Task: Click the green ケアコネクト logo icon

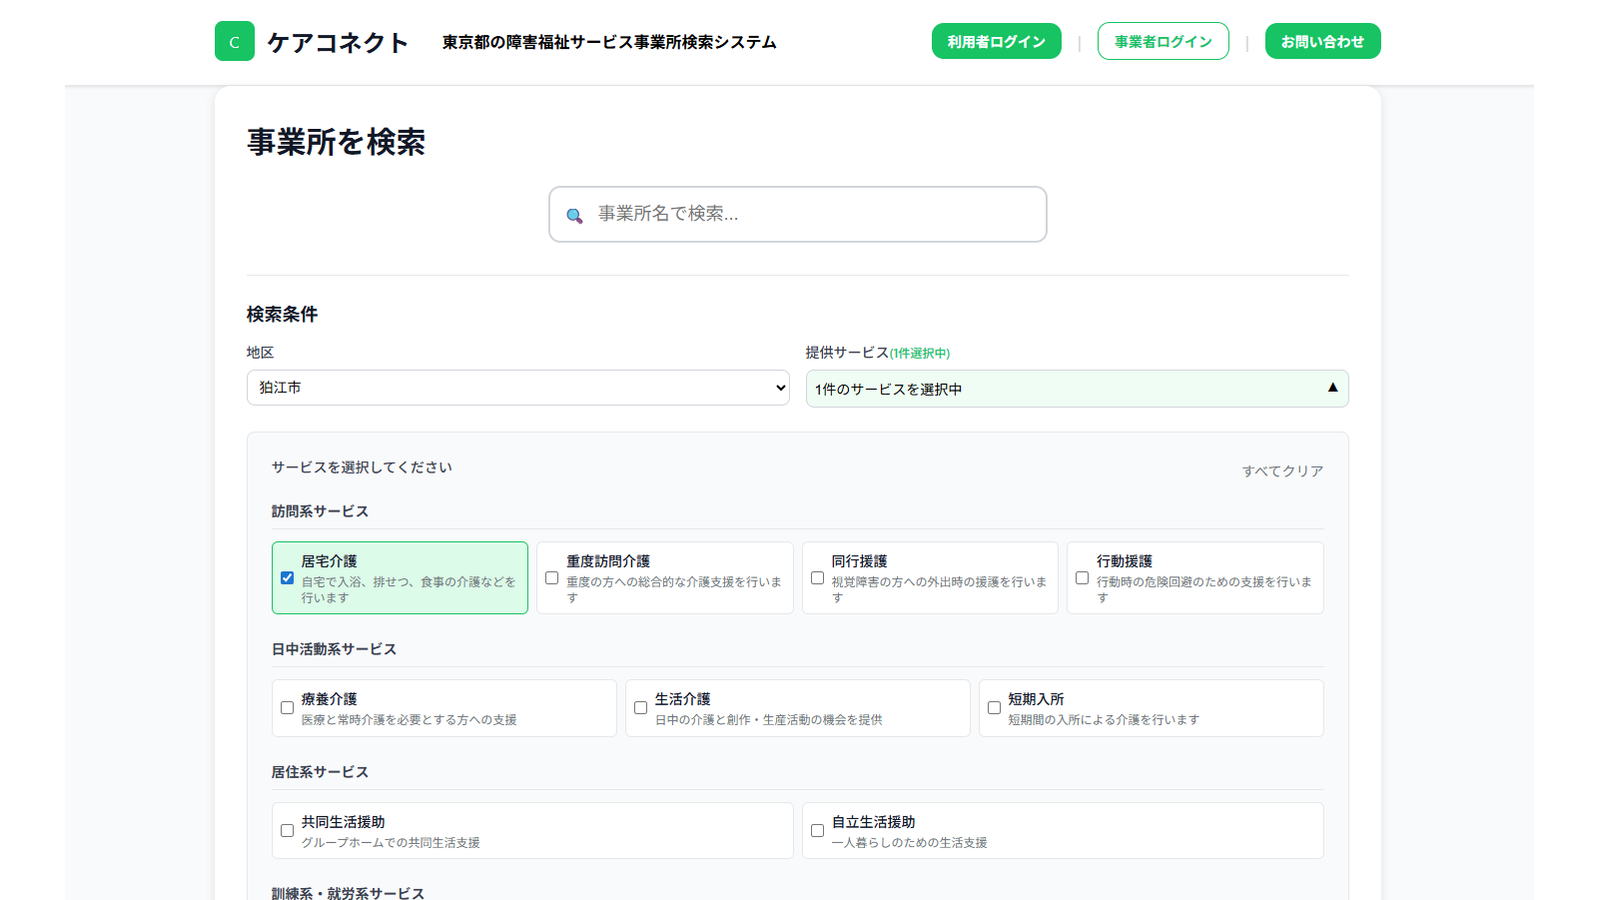Action: point(234,41)
